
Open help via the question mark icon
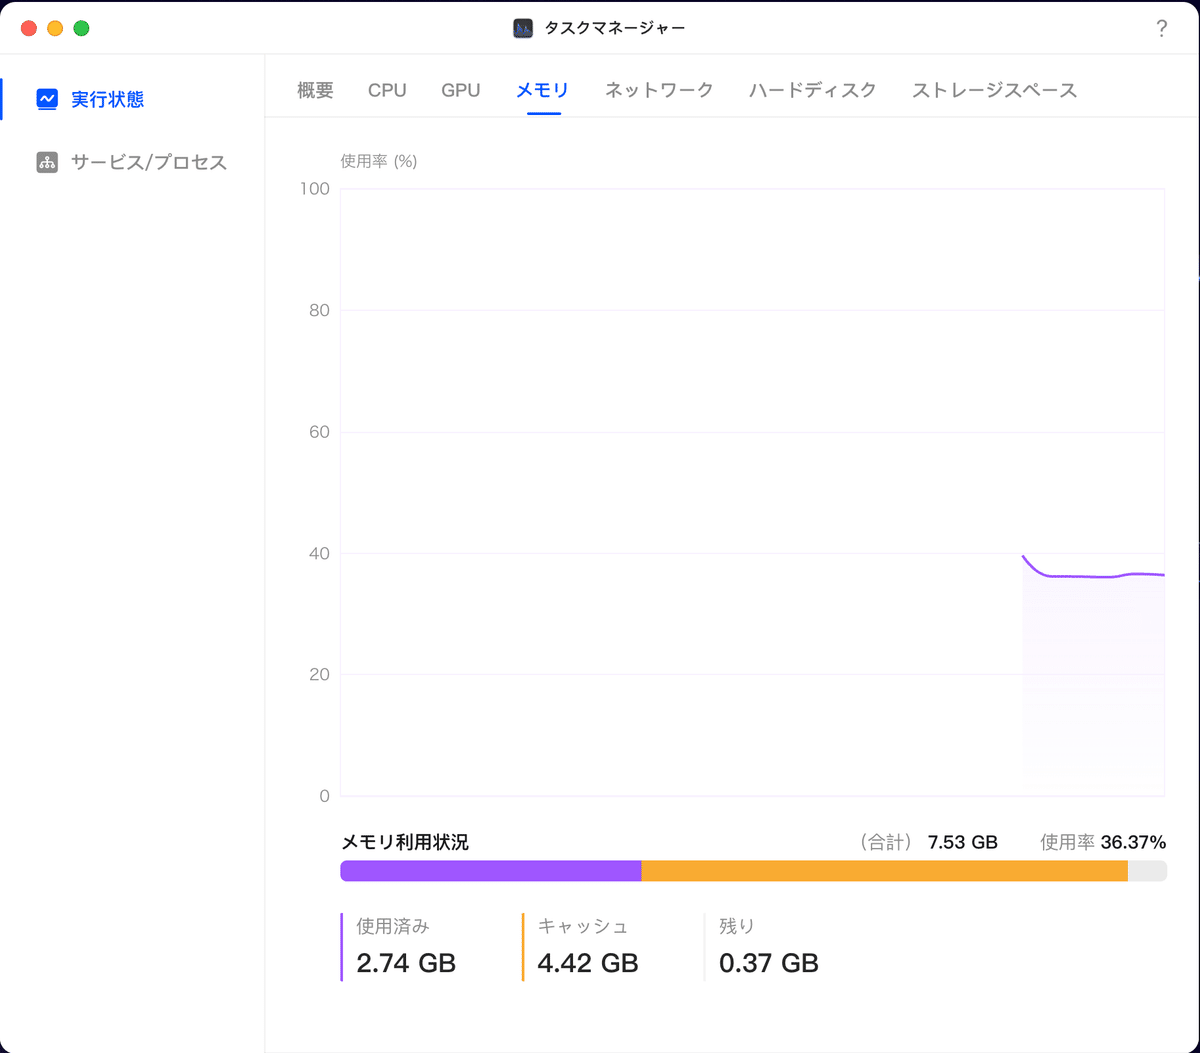pos(1161,28)
